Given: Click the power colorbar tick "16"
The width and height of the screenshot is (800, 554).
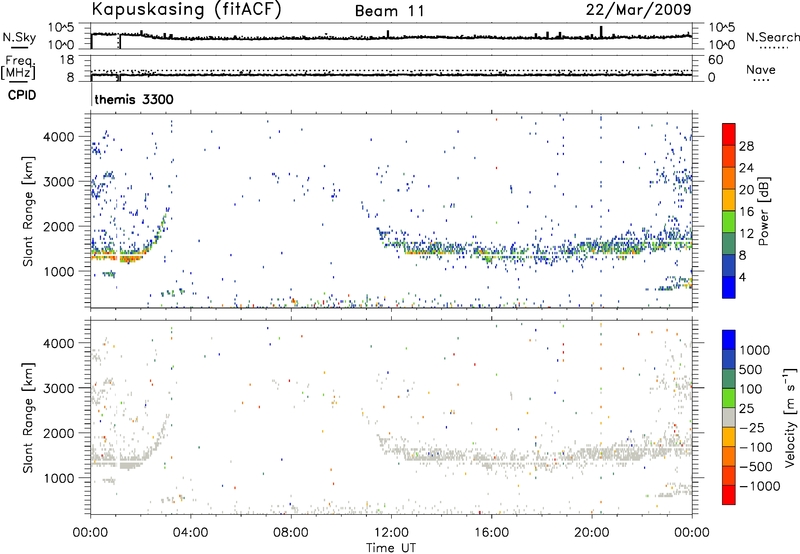Looking at the screenshot, I should click(746, 212).
